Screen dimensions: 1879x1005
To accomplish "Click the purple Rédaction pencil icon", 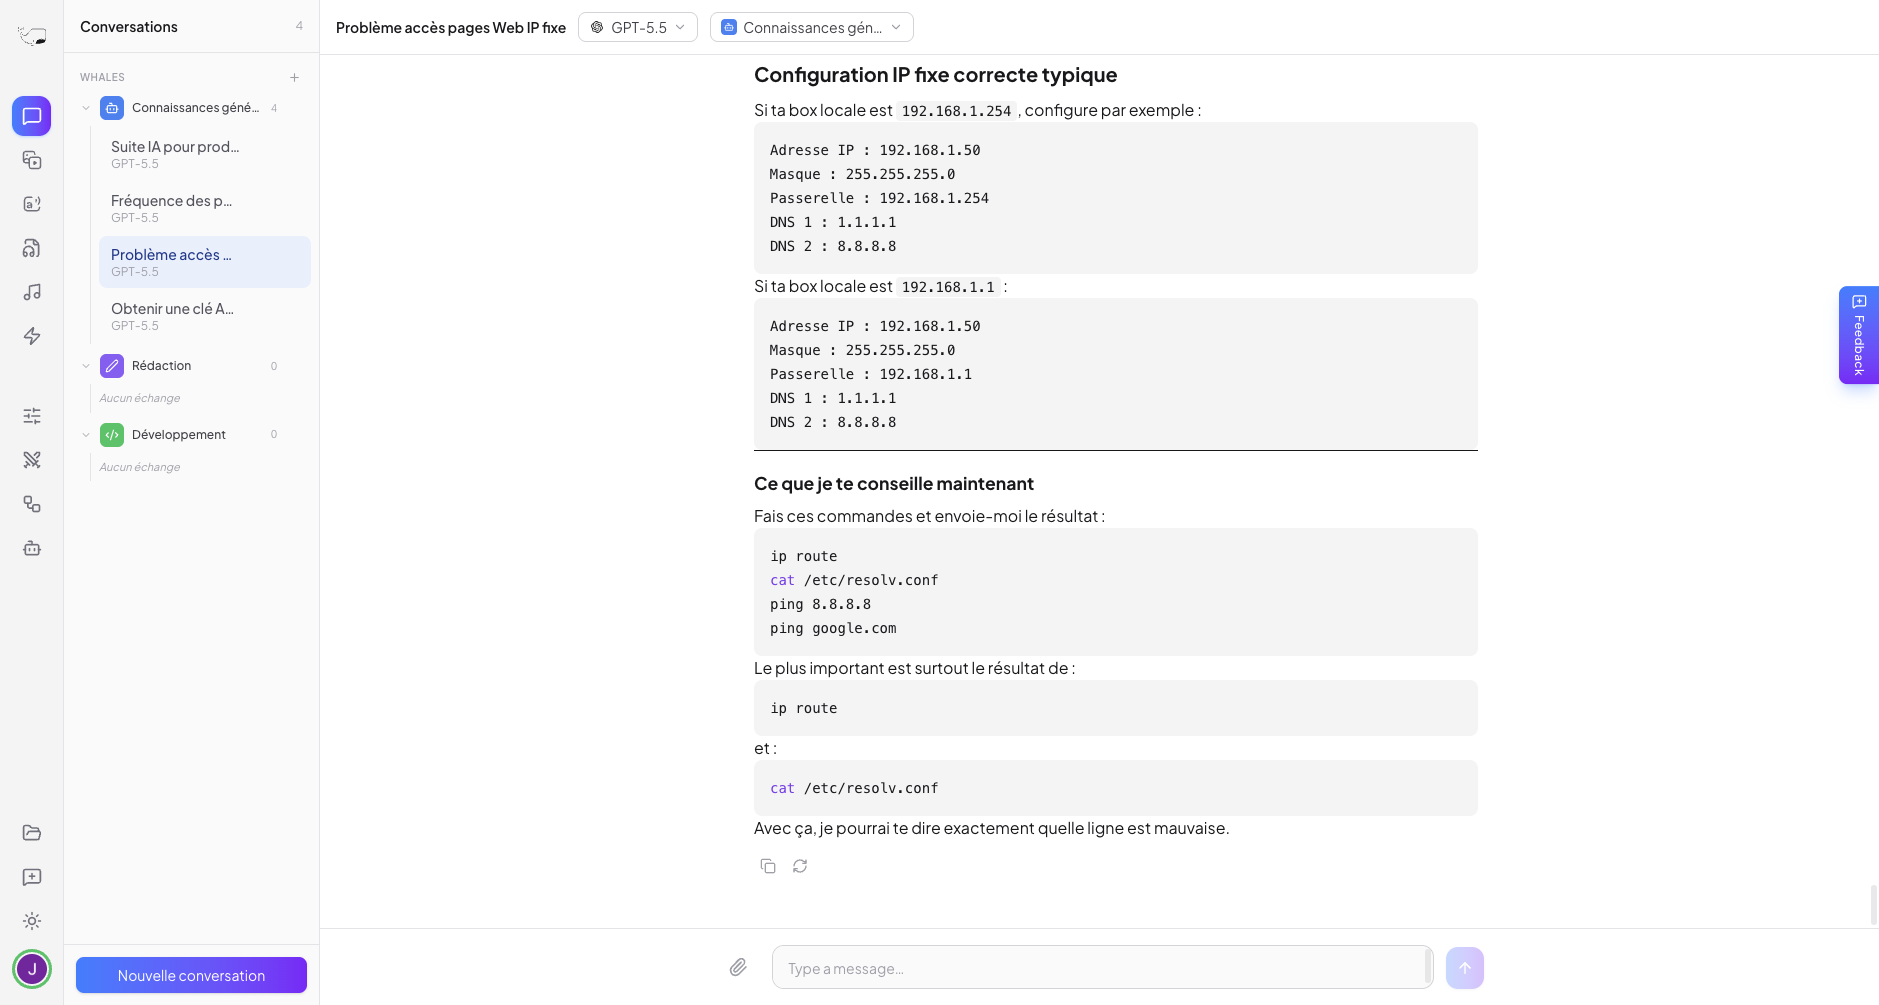I will click(x=112, y=366).
